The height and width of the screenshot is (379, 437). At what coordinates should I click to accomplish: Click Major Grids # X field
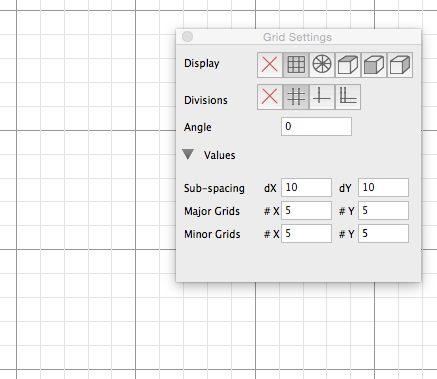(306, 210)
